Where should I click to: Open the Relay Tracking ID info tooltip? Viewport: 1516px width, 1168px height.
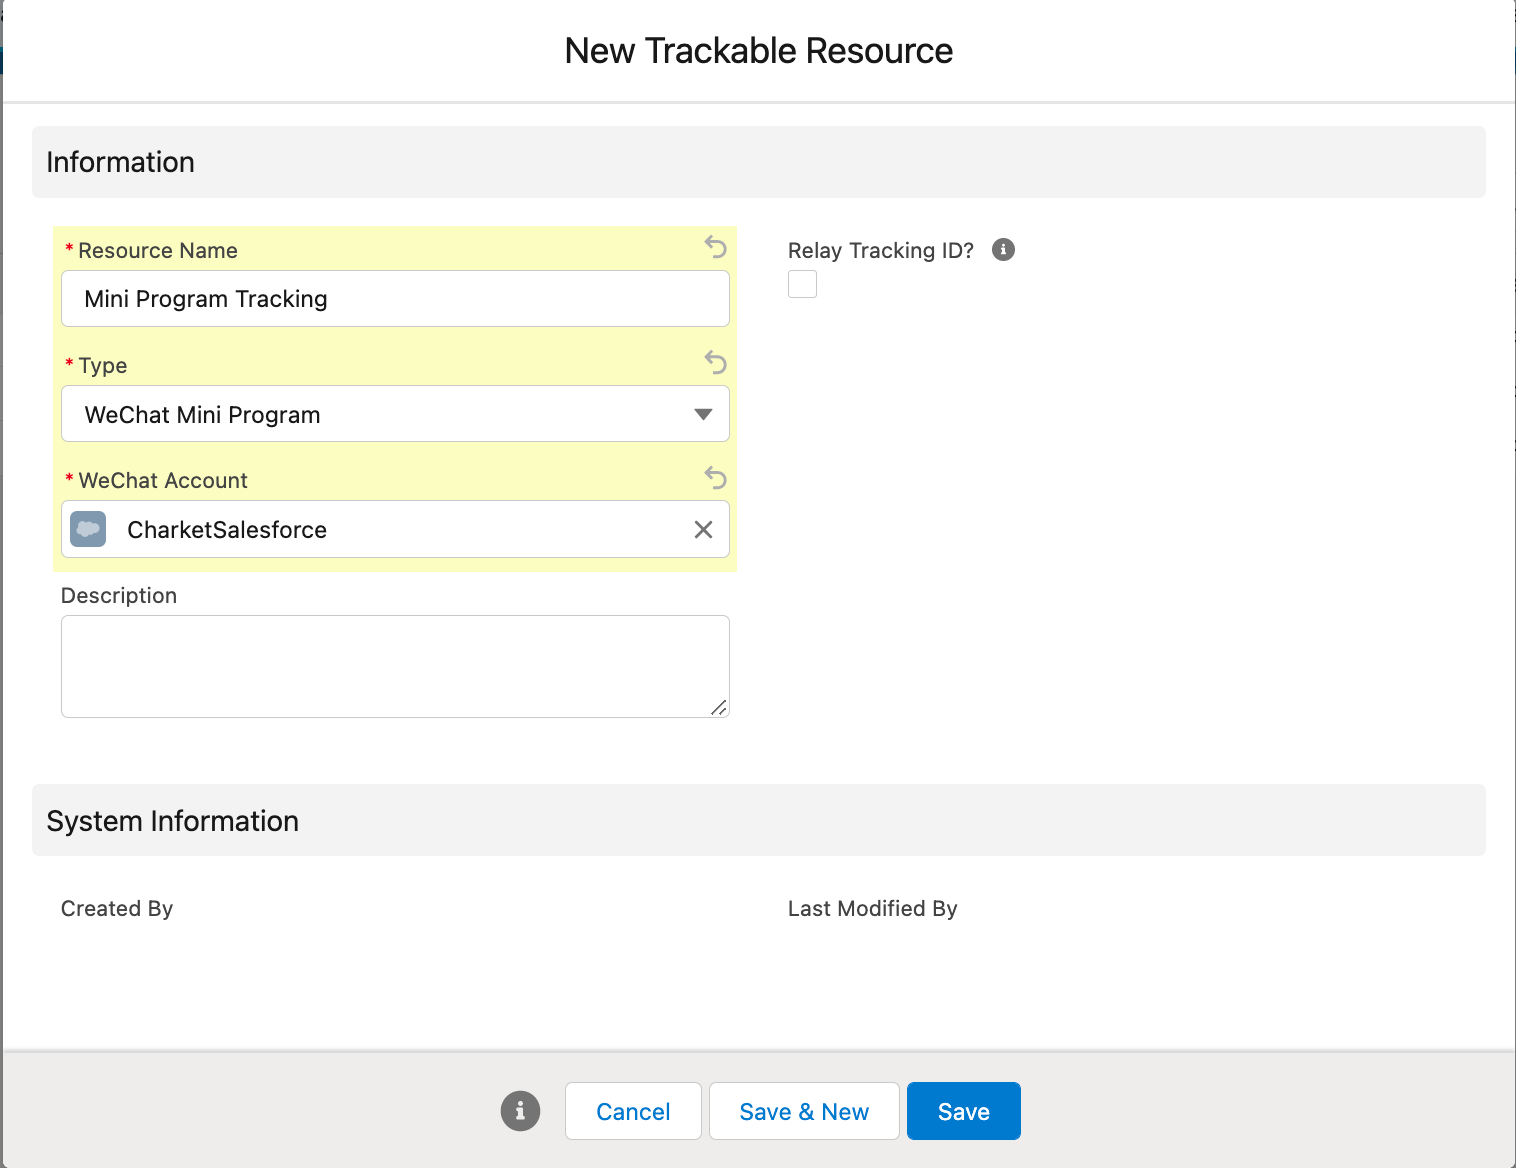click(x=1003, y=249)
